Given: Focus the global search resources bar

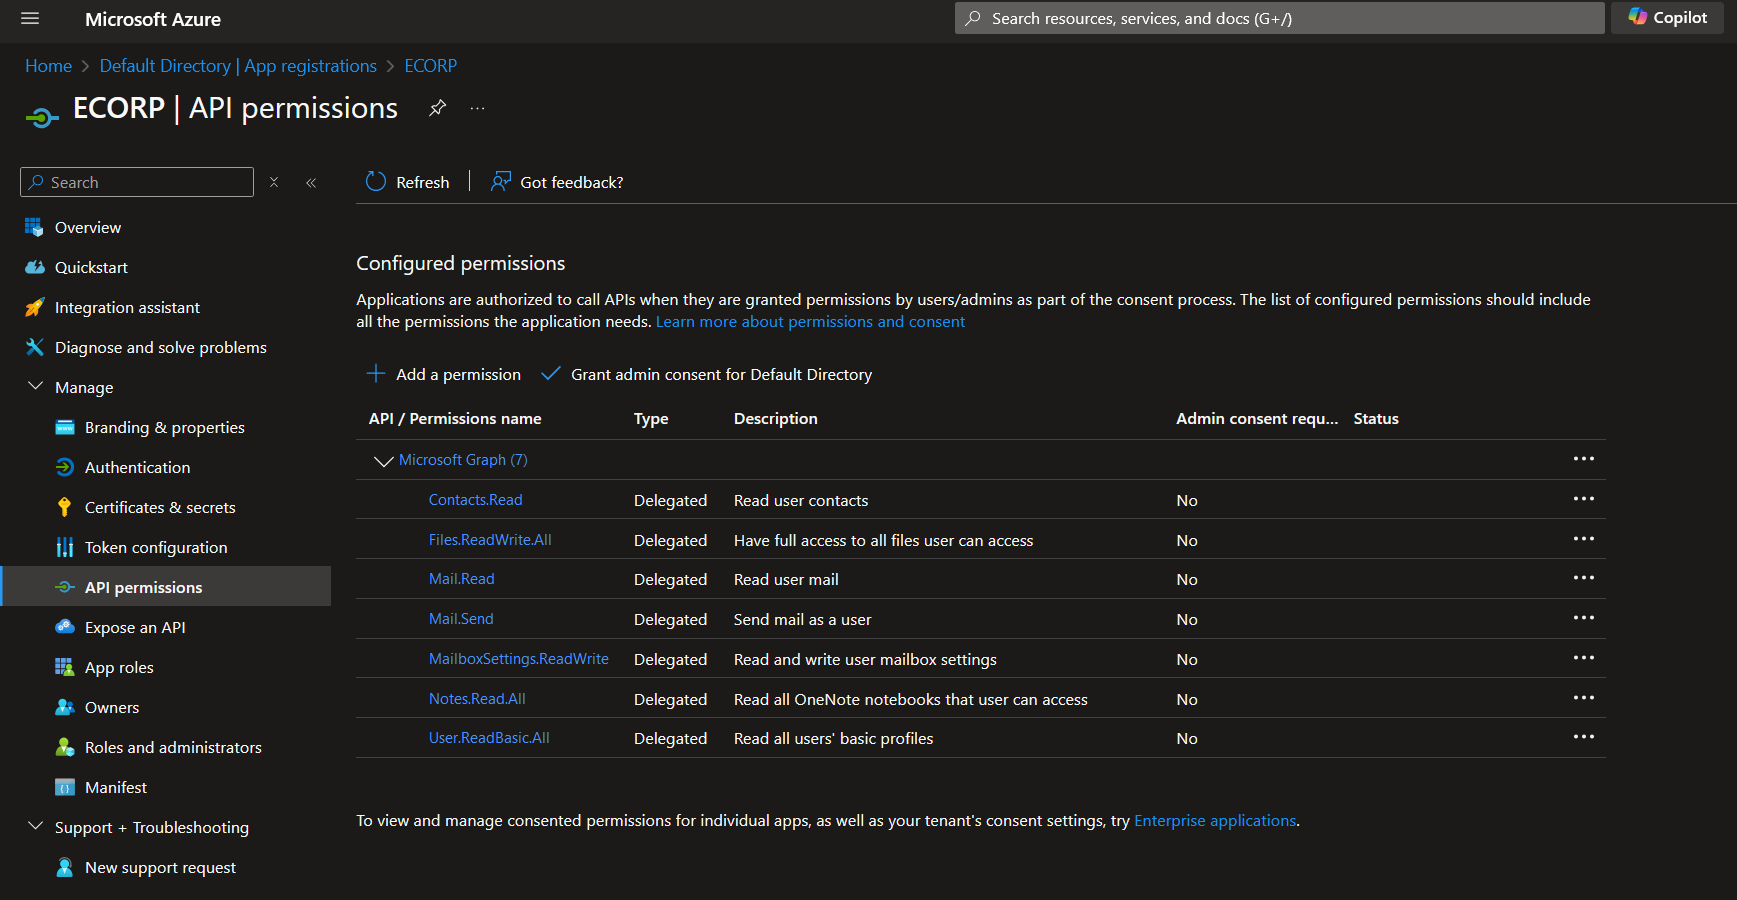Looking at the screenshot, I should (x=1280, y=18).
